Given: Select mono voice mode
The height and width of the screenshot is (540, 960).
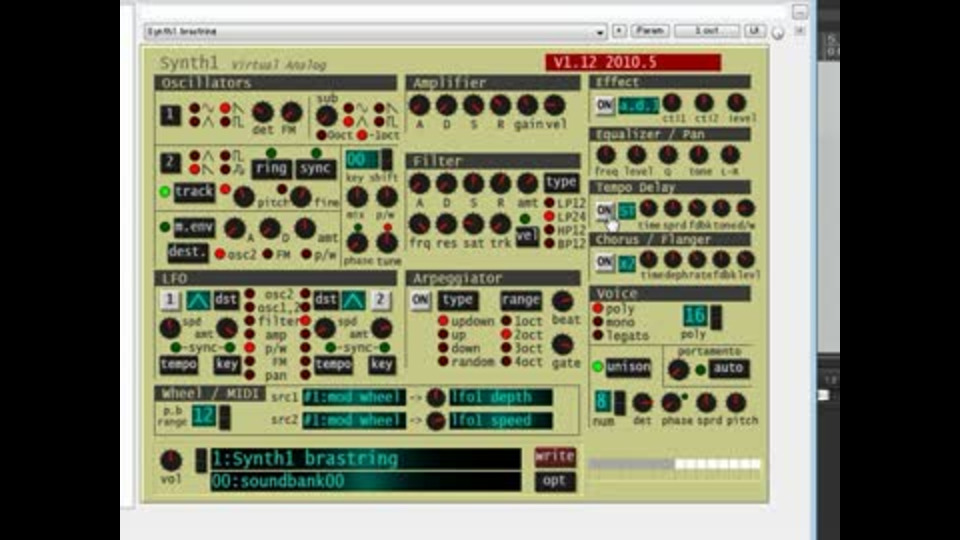Looking at the screenshot, I should tap(598, 322).
